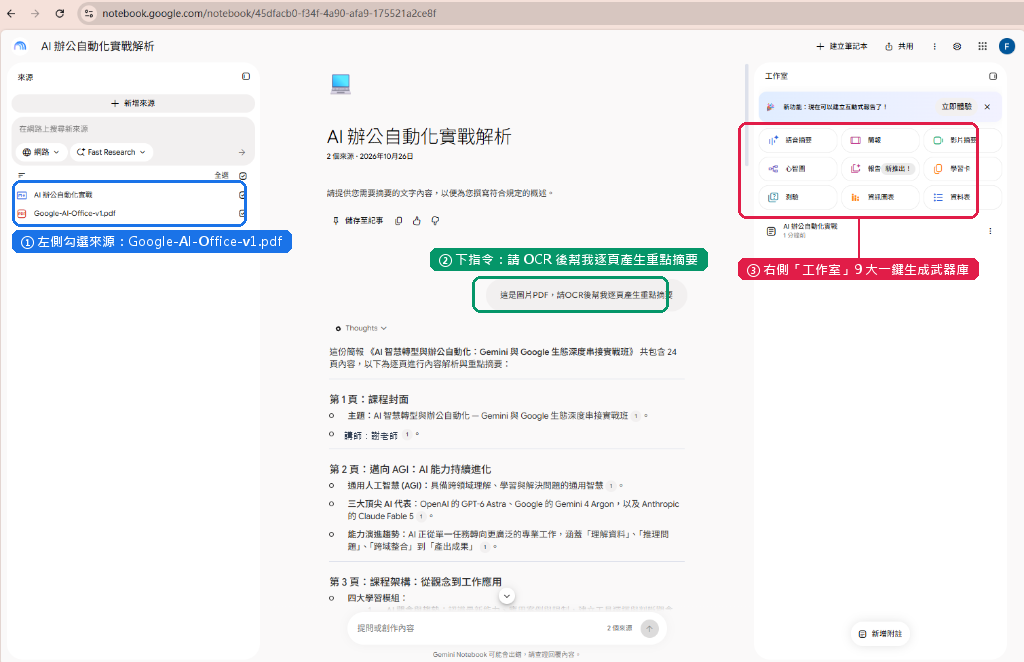Image resolution: width=1024 pixels, height=662 pixels.
Task: Open citation 1 after 通用人工智慧 (AGI) line
Action: pos(611,486)
